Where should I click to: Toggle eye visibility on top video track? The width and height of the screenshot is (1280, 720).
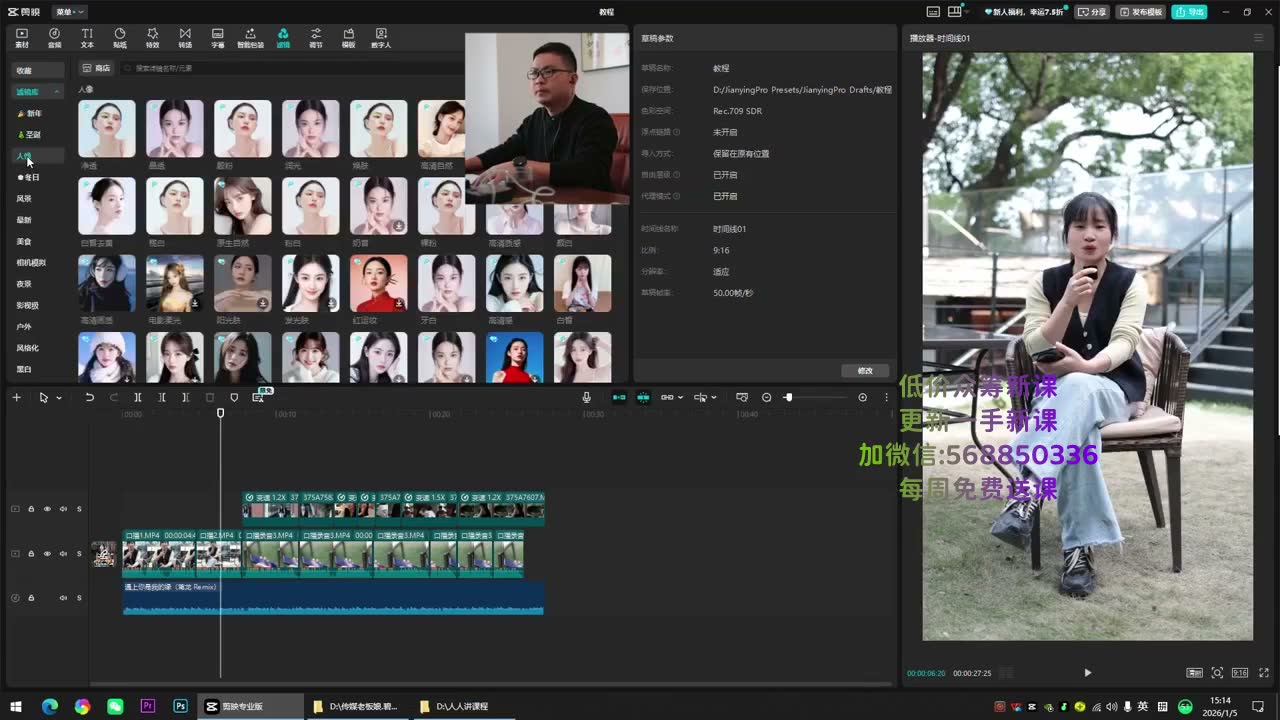47,509
